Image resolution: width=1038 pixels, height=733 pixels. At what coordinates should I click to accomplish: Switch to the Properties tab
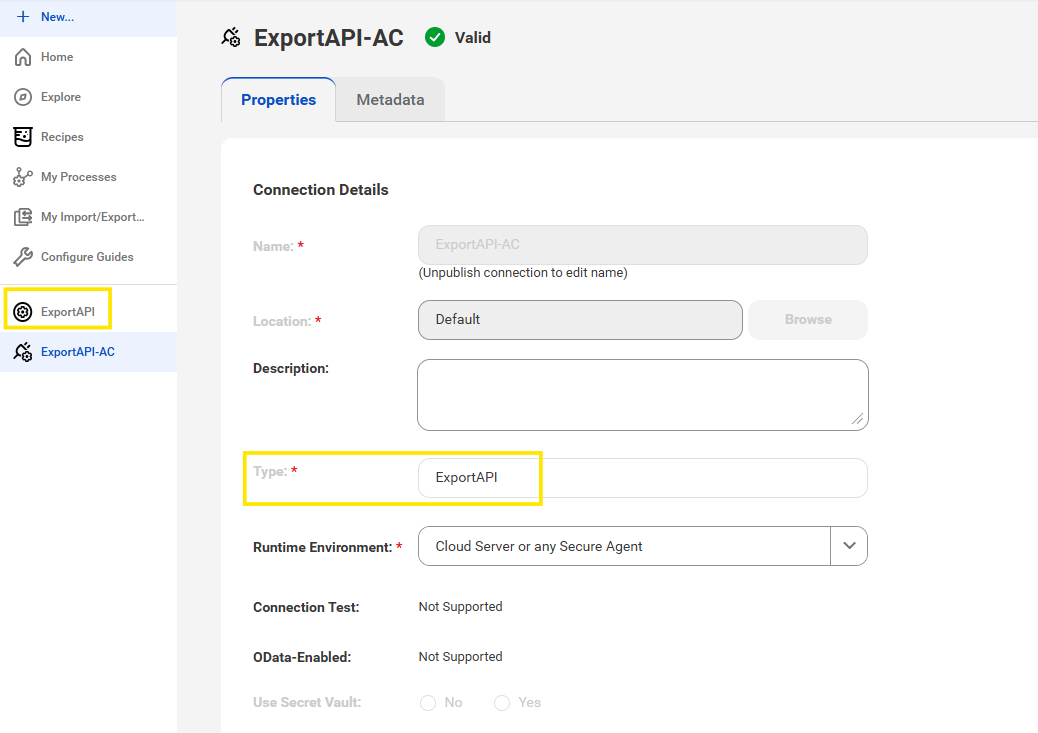279,100
